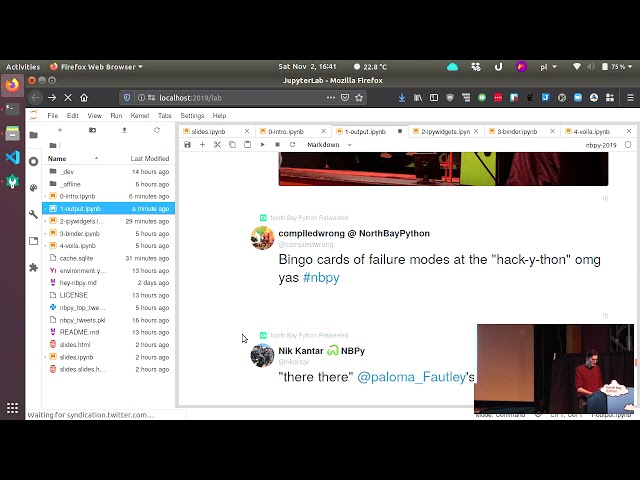Image resolution: width=640 pixels, height=480 pixels.
Task: Go to Firefox home page icon
Action: (x=84, y=98)
